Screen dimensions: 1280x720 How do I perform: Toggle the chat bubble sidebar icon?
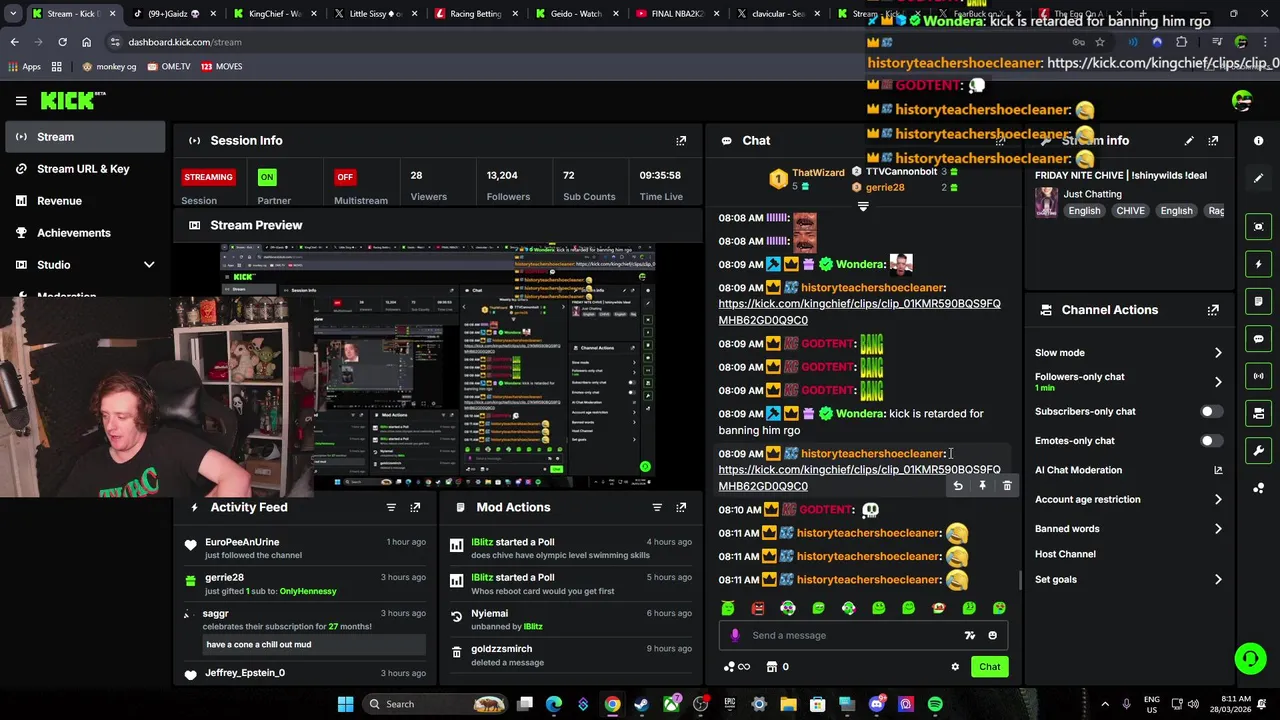click(x=1258, y=339)
